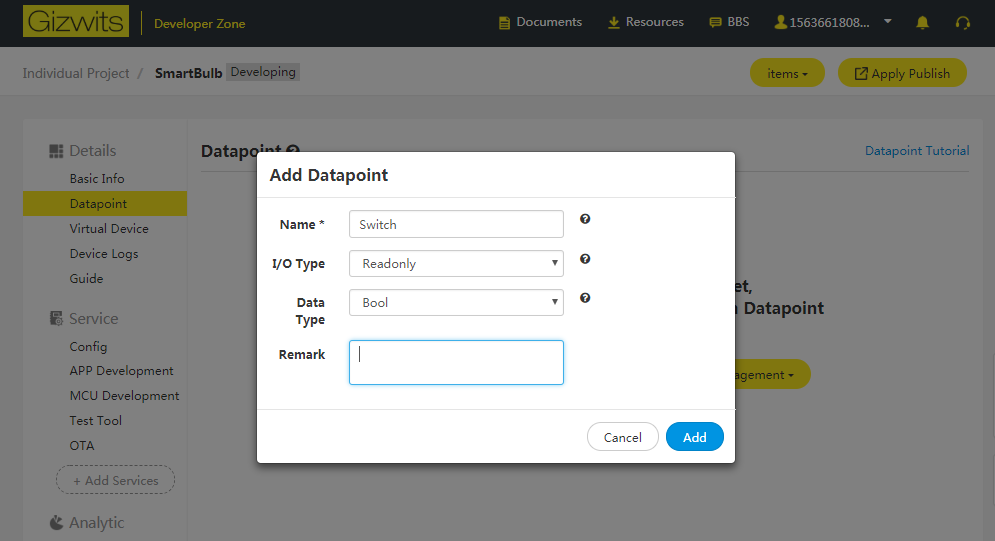
Task: Open the Data Type dropdown
Action: coord(456,303)
